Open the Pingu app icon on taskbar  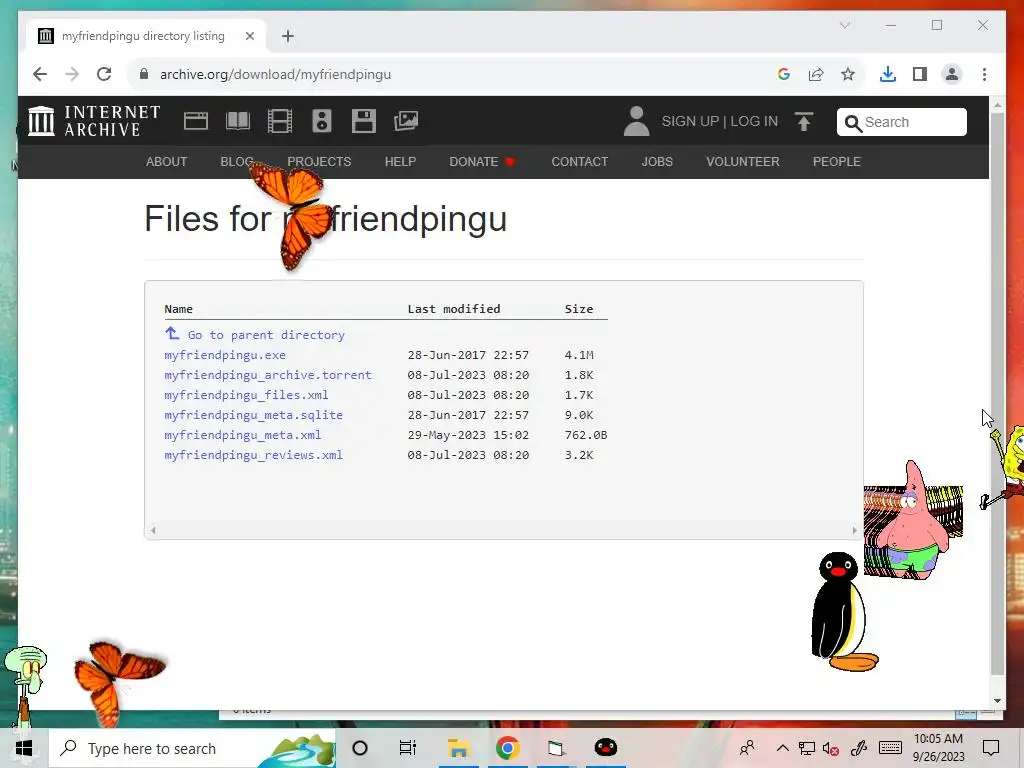tap(605, 748)
